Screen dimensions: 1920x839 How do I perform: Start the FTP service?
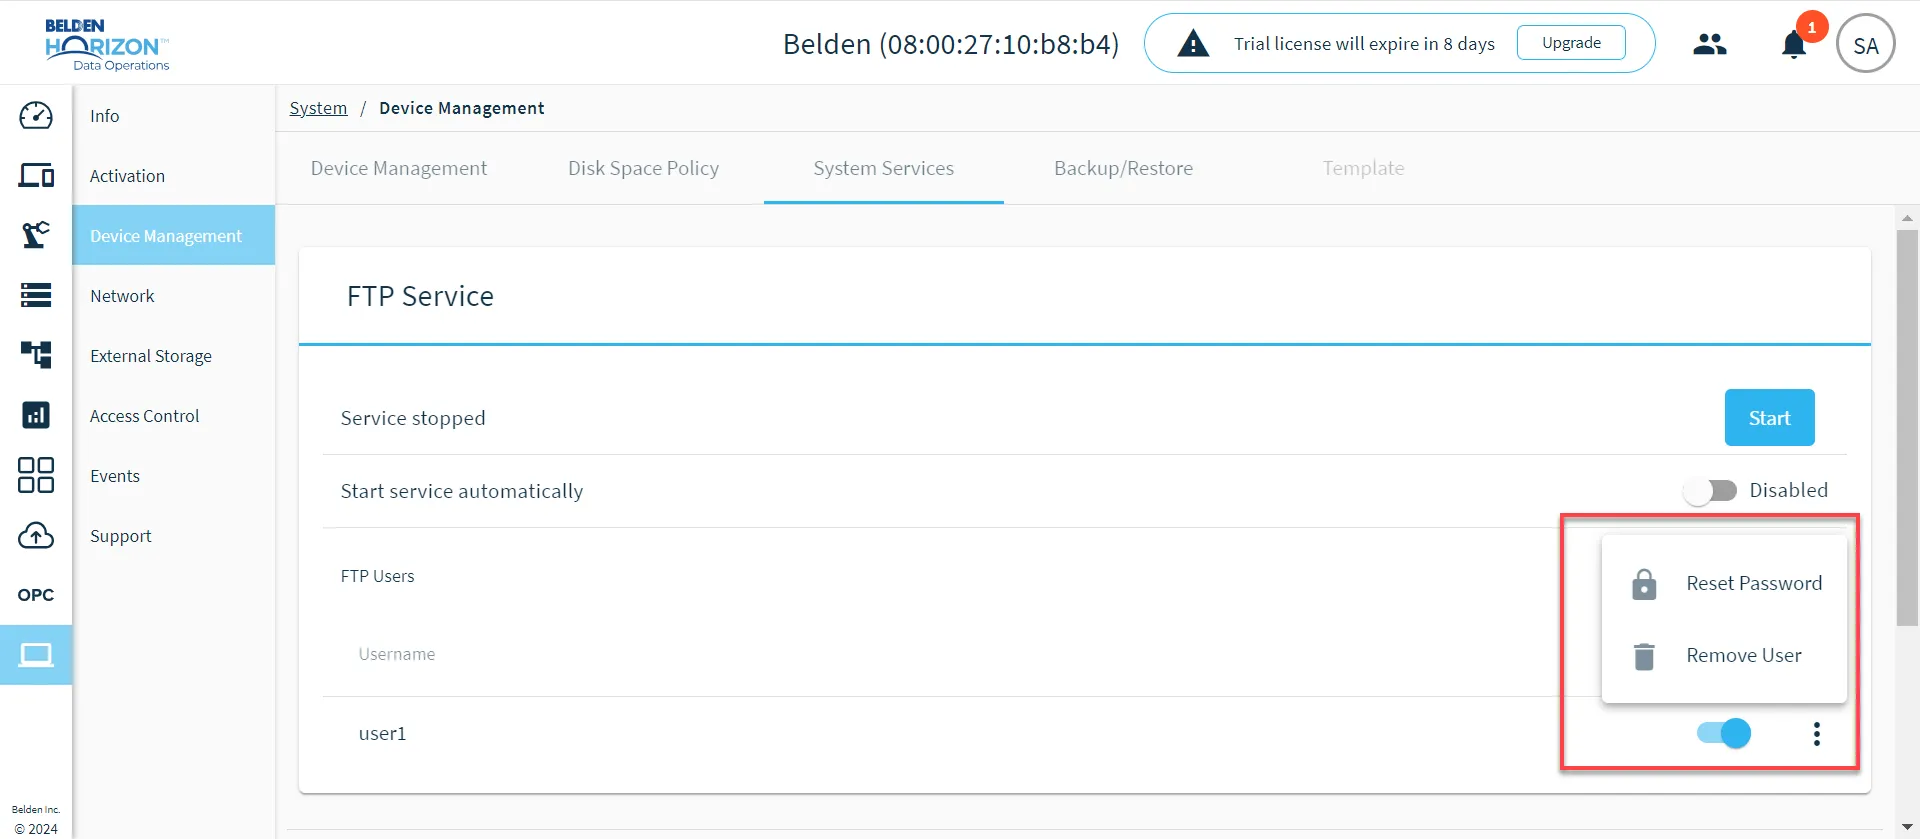(1769, 418)
